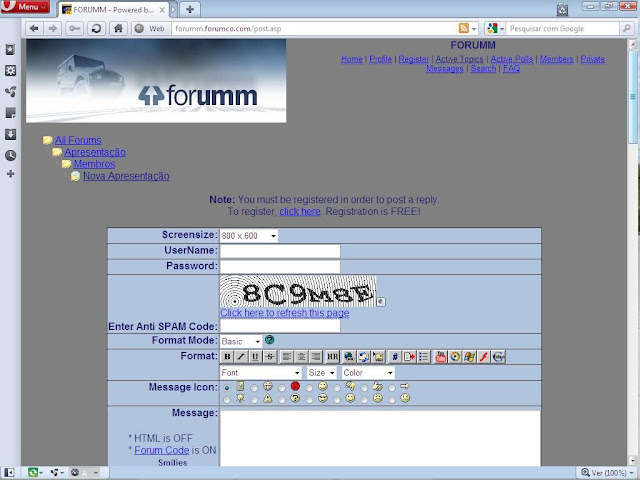The image size is (640, 480).
Task: Expand the RSS feed dropdown arrow
Action: click(474, 29)
